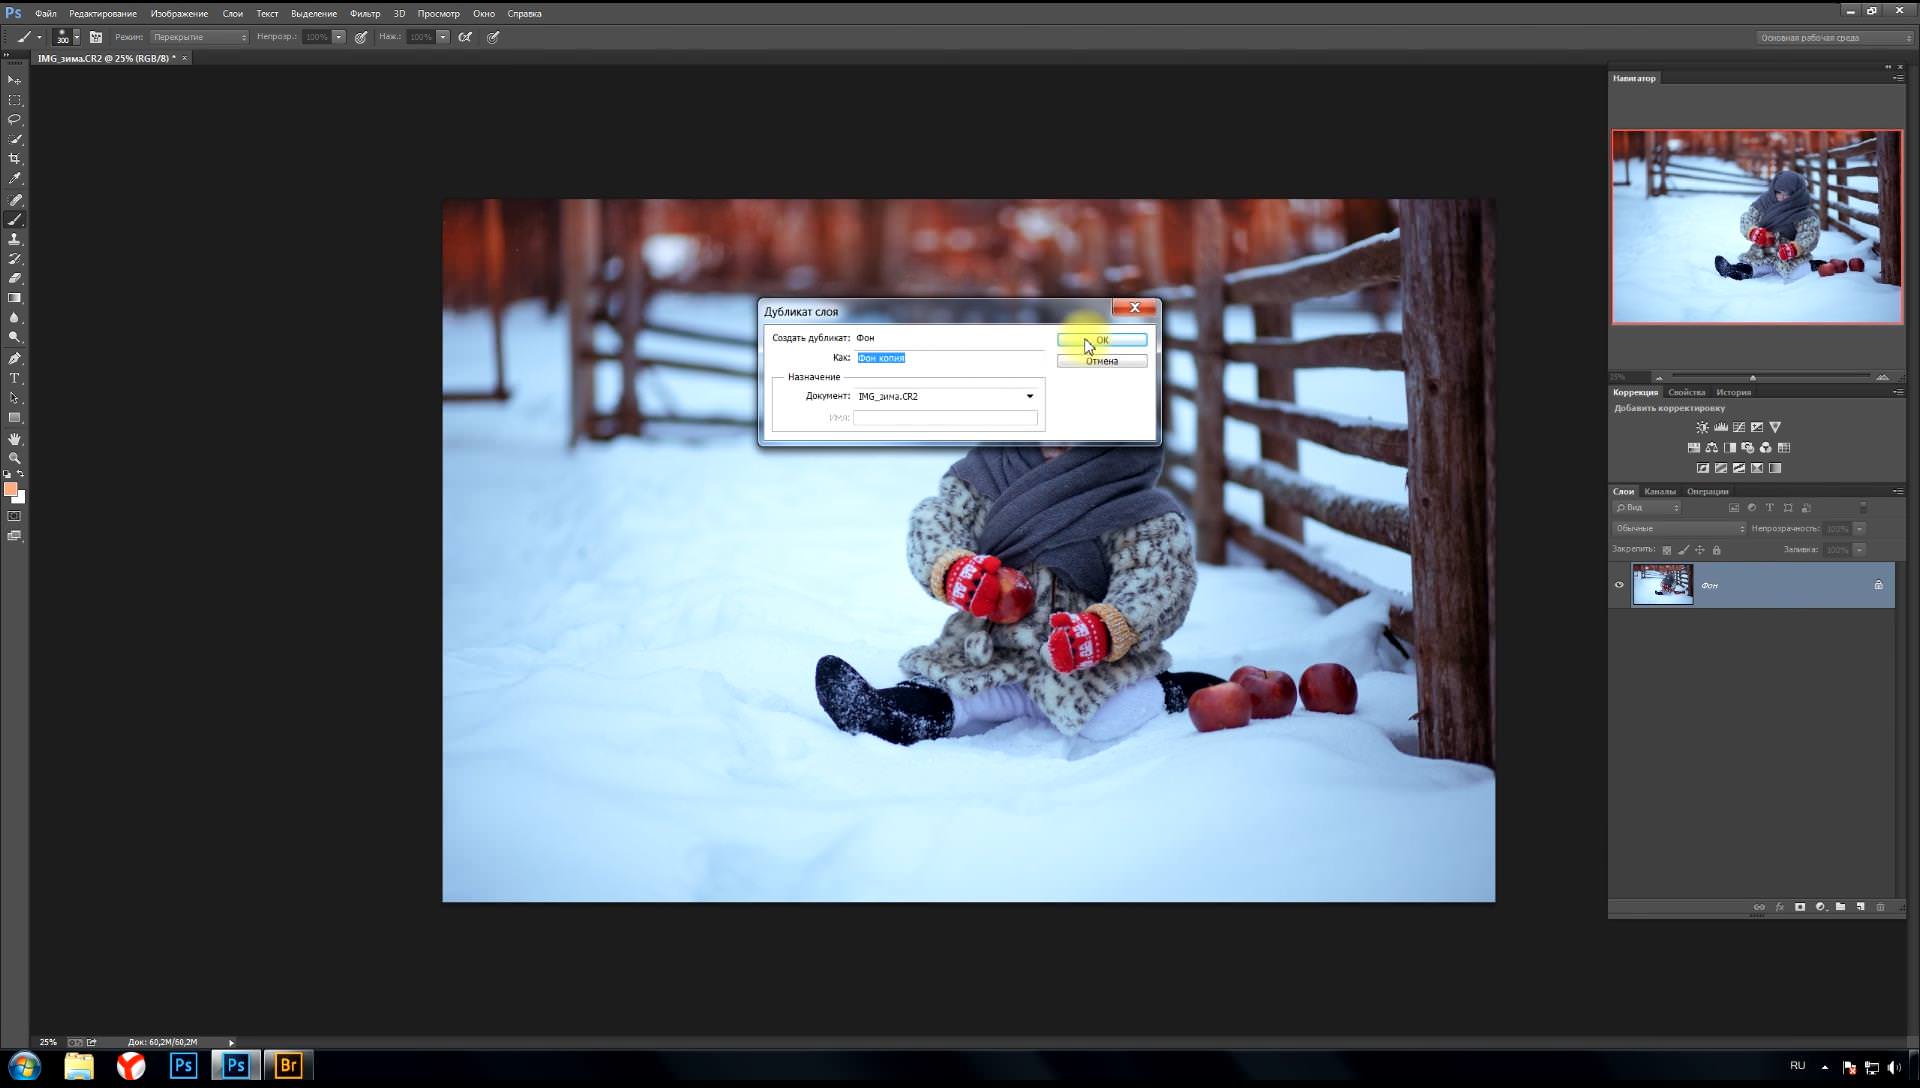Open the layer filter Вид dropdown

point(1647,508)
